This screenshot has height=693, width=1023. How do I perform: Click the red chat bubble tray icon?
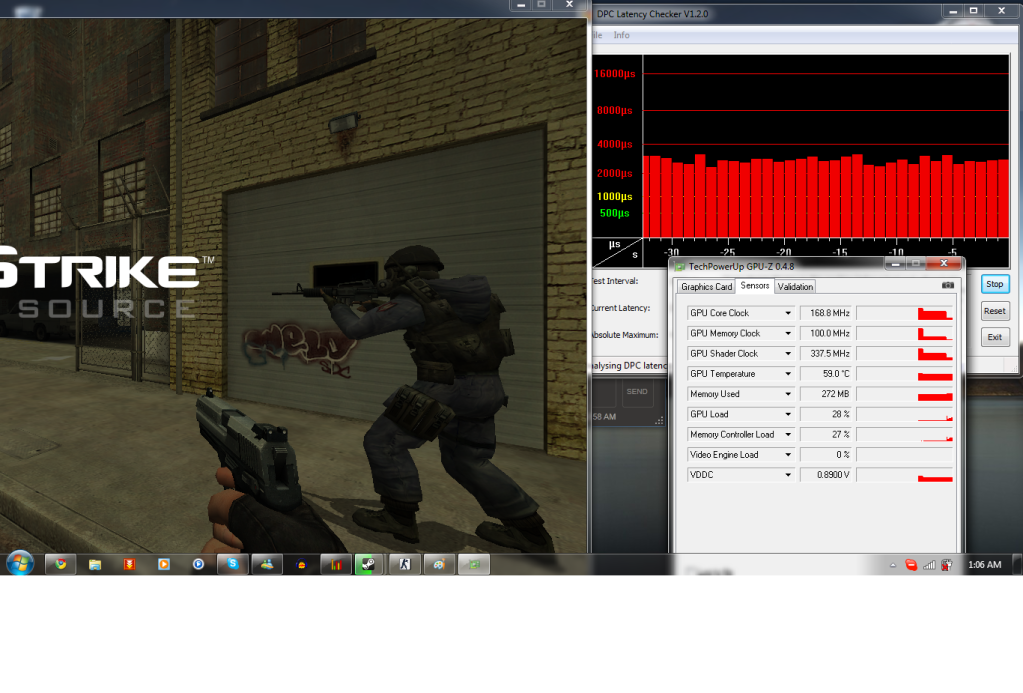click(x=911, y=565)
